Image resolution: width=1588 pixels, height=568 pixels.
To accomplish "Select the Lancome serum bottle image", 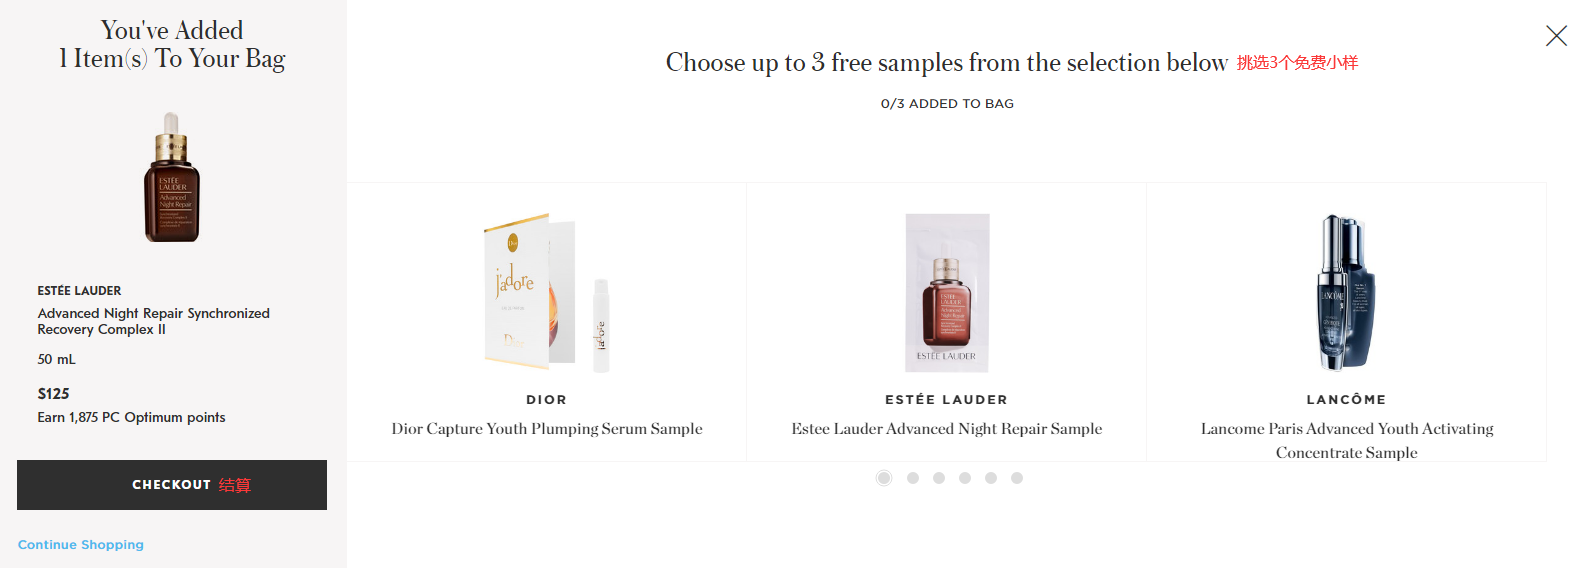I will click(x=1346, y=293).
